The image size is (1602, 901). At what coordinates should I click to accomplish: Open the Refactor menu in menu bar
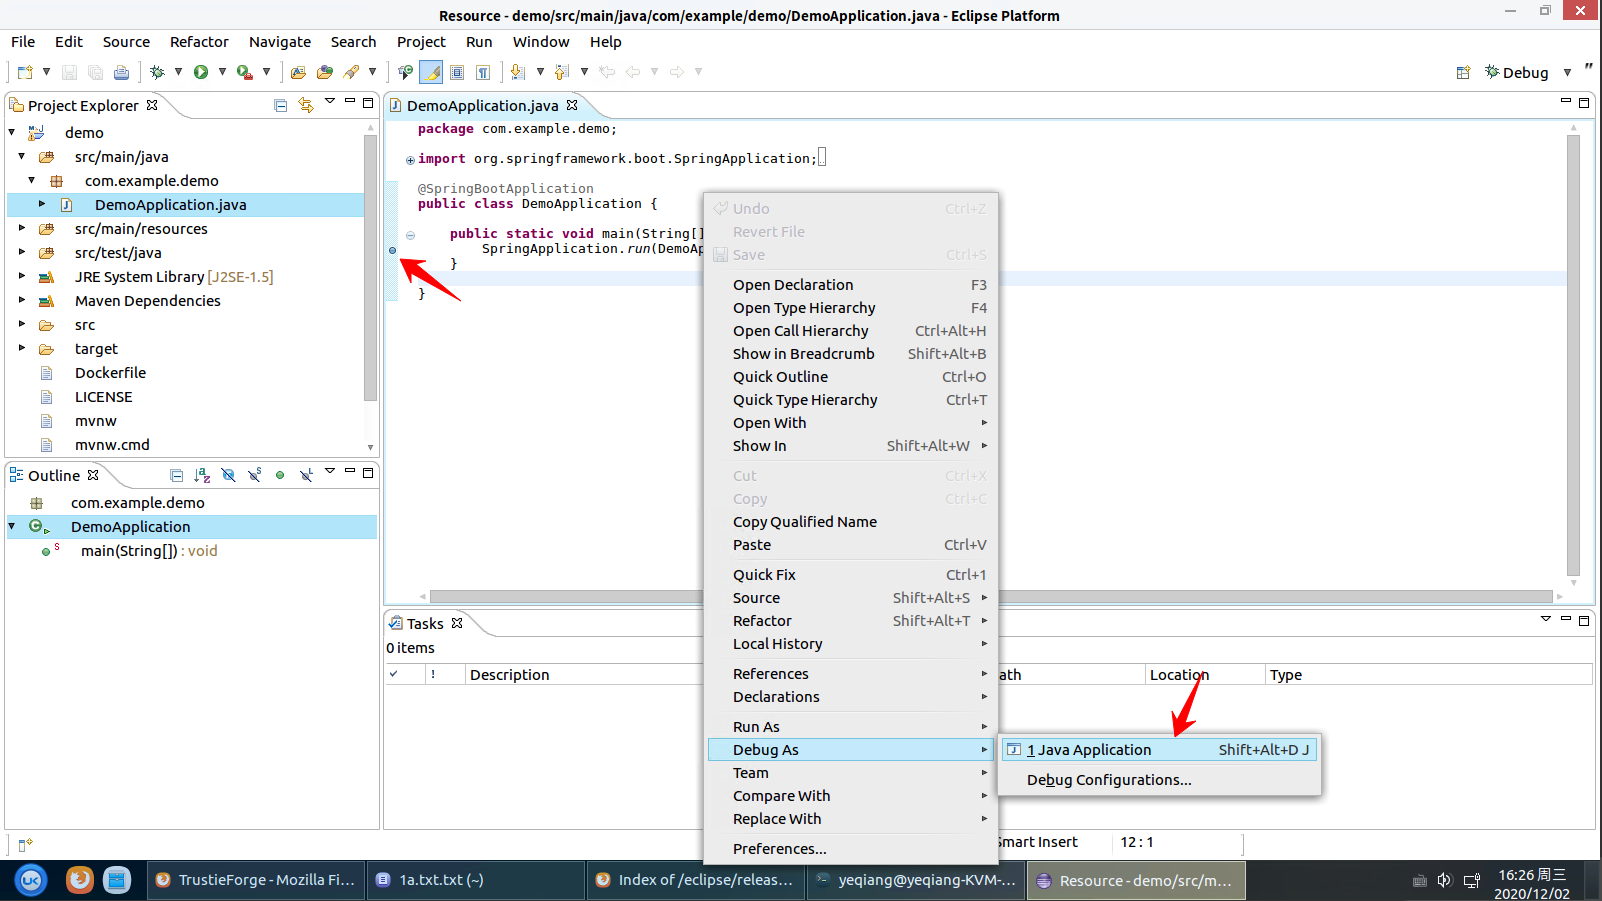[x=199, y=42]
